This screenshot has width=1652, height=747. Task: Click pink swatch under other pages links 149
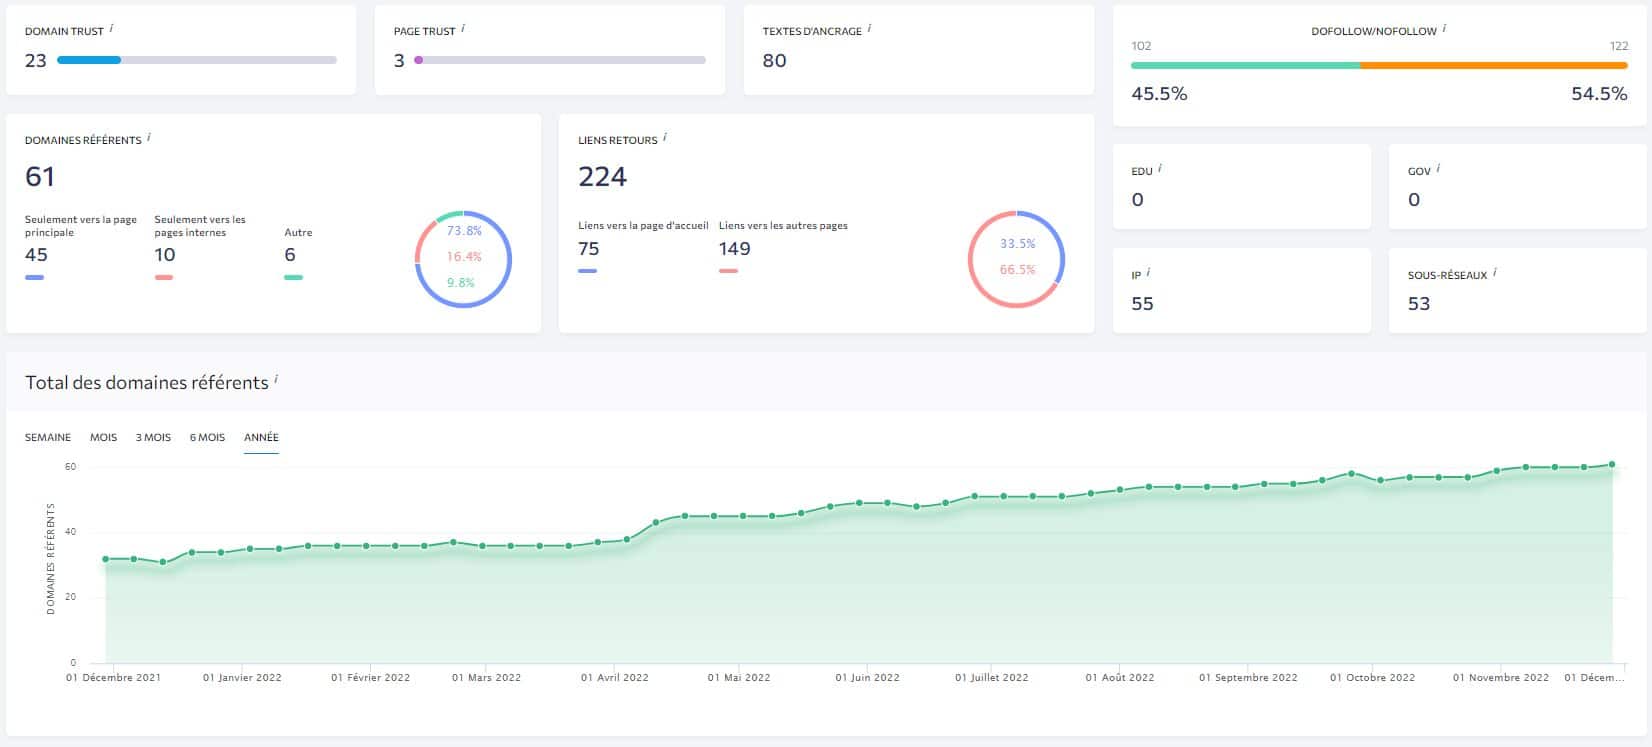(x=728, y=271)
